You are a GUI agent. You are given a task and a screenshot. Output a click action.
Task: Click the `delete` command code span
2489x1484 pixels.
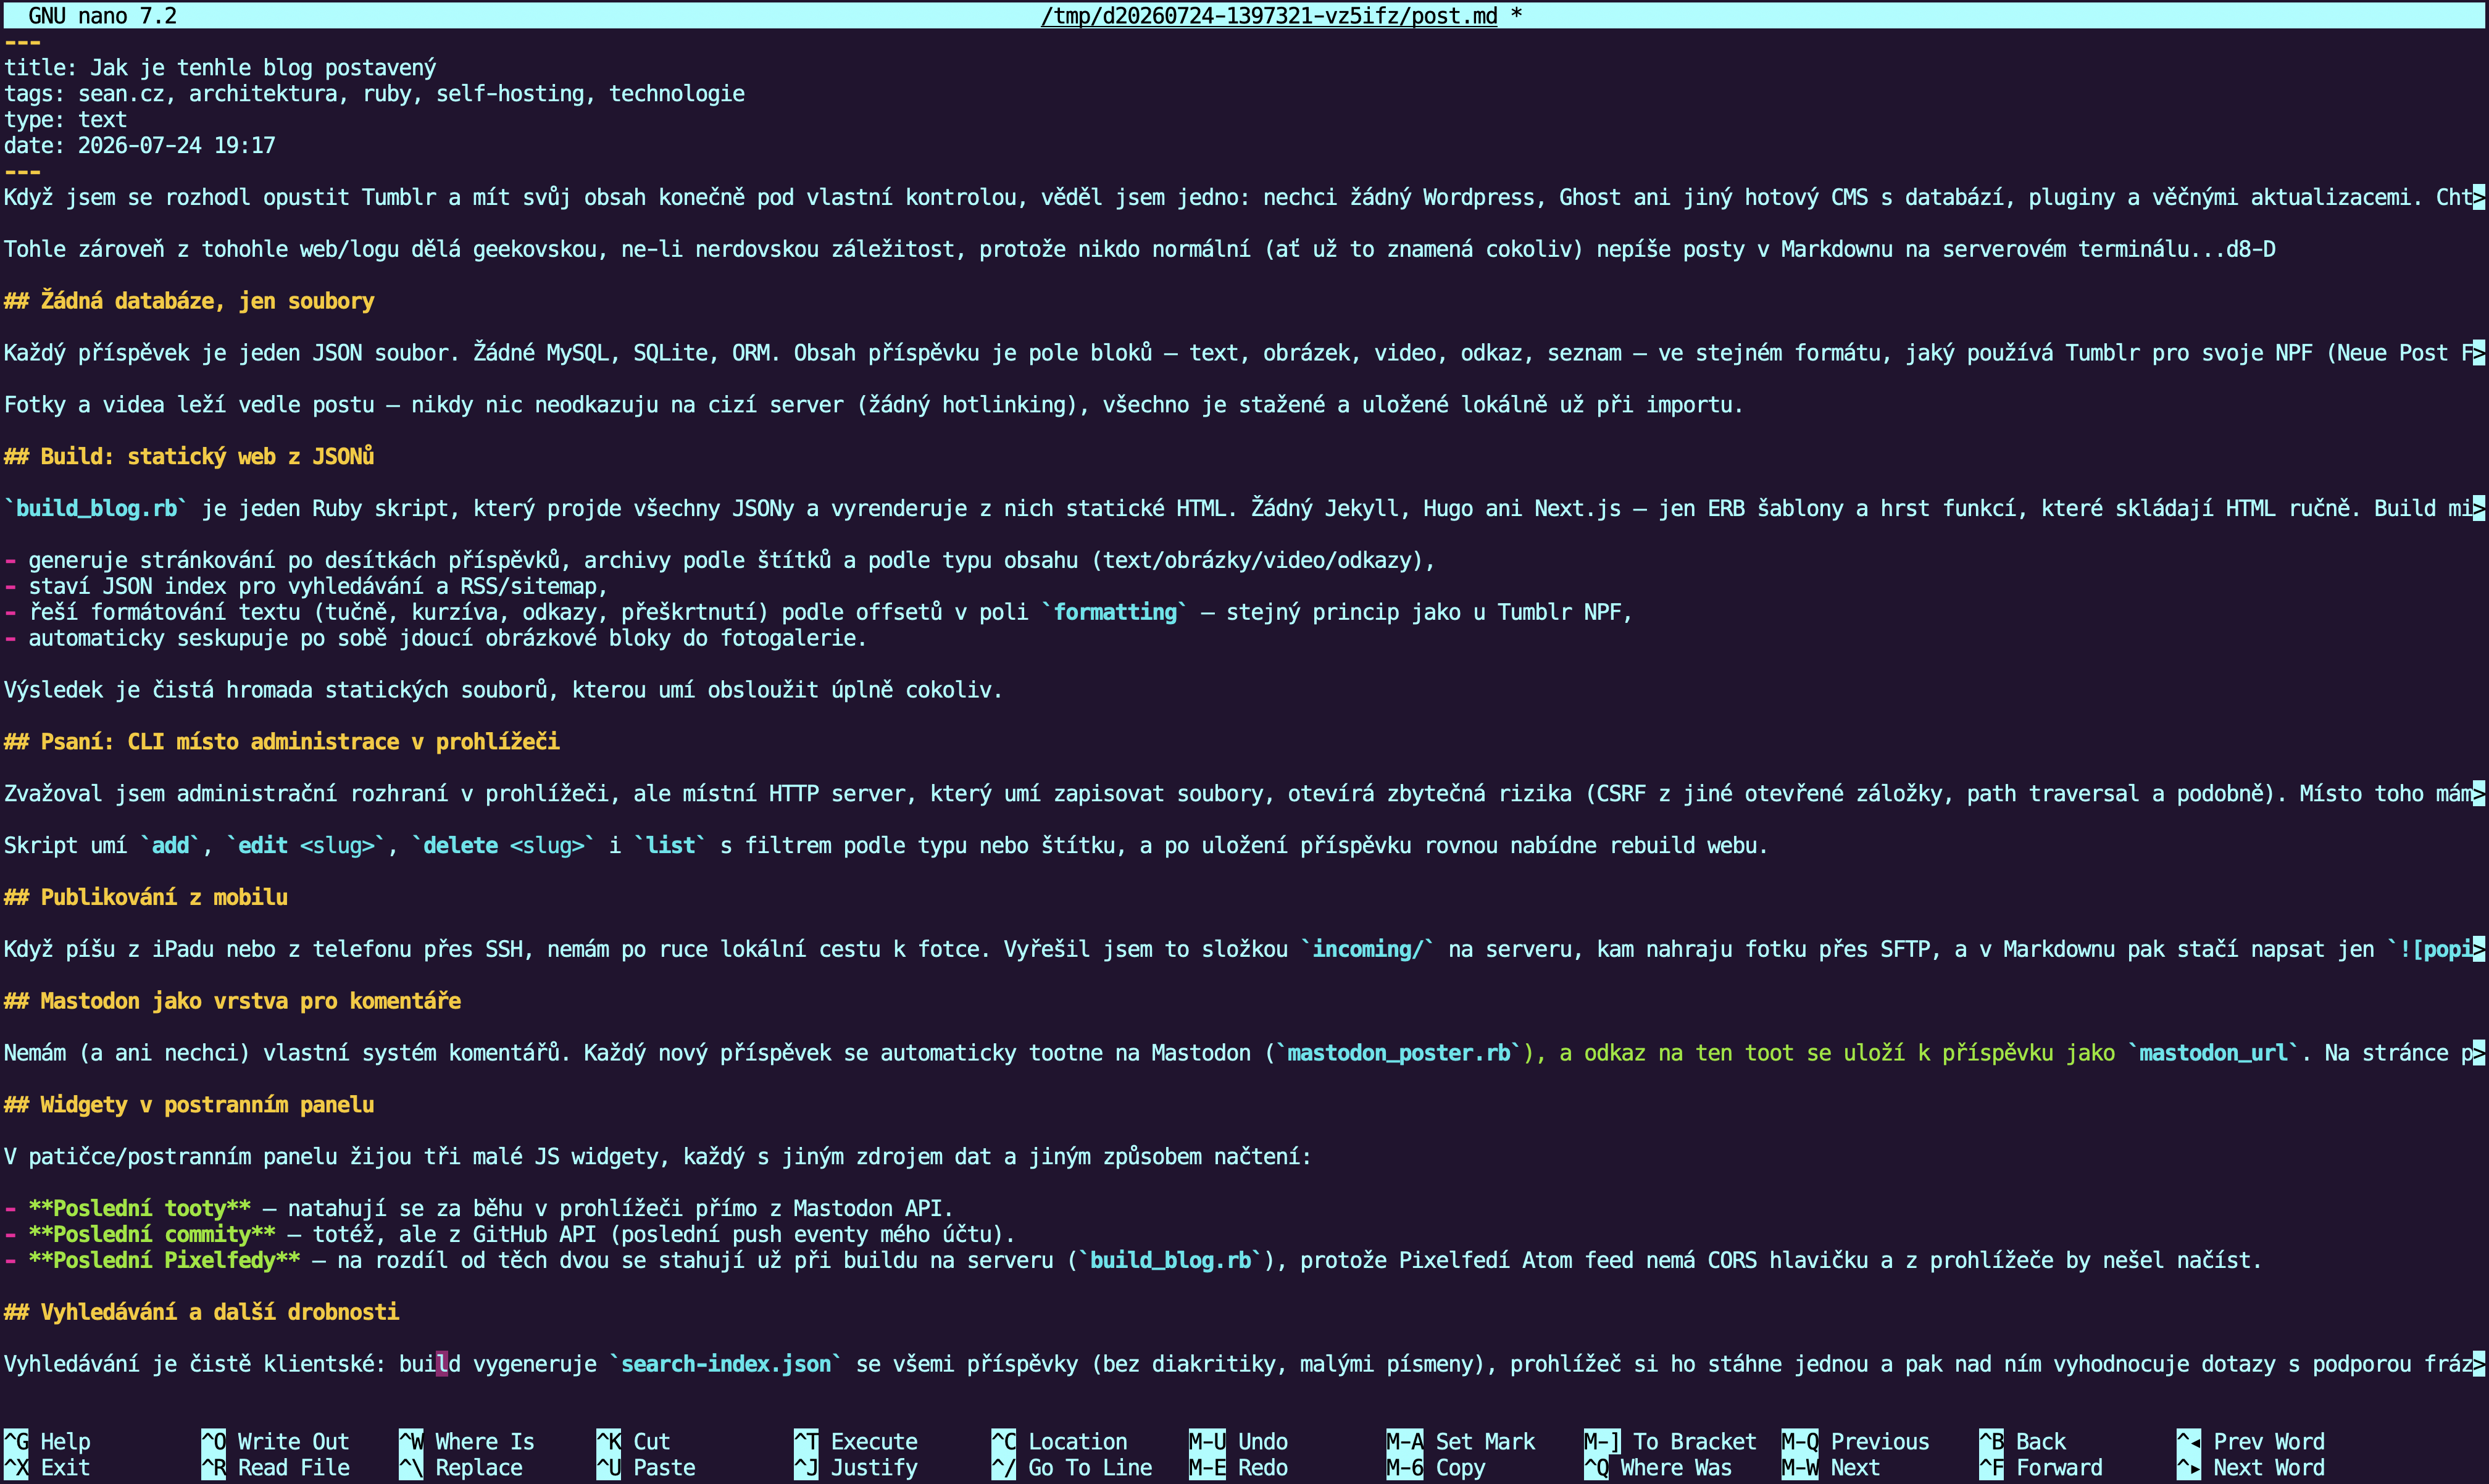[504, 845]
